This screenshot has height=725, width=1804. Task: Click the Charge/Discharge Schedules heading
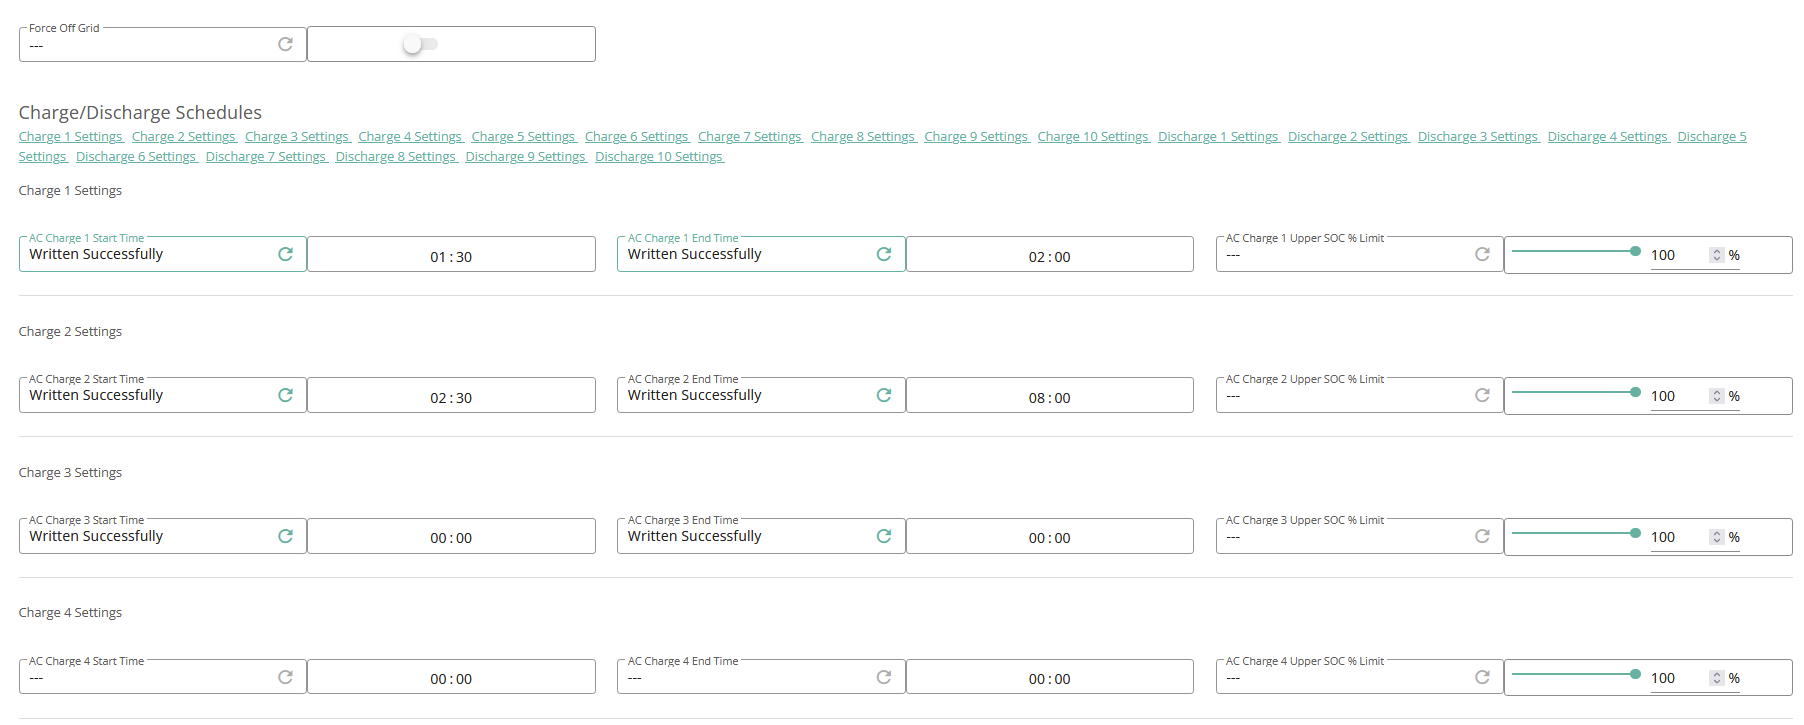tap(140, 113)
